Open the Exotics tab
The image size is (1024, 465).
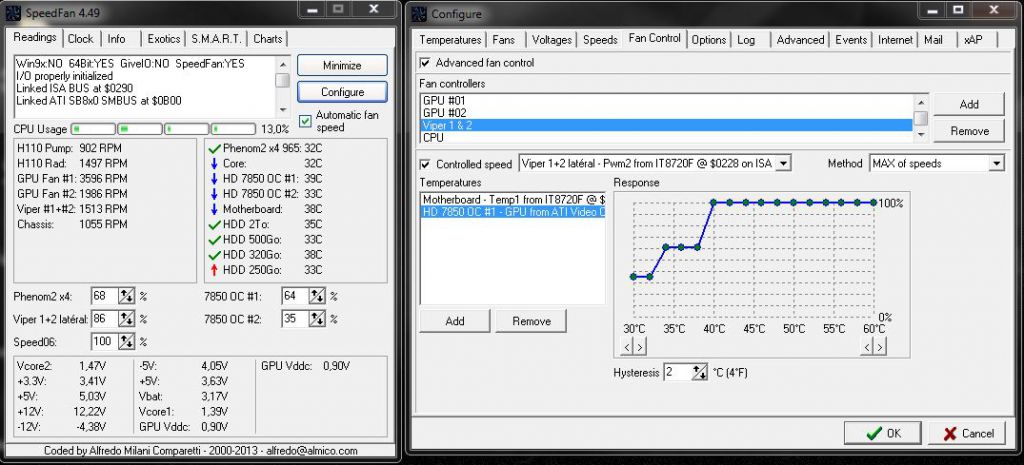(x=163, y=39)
